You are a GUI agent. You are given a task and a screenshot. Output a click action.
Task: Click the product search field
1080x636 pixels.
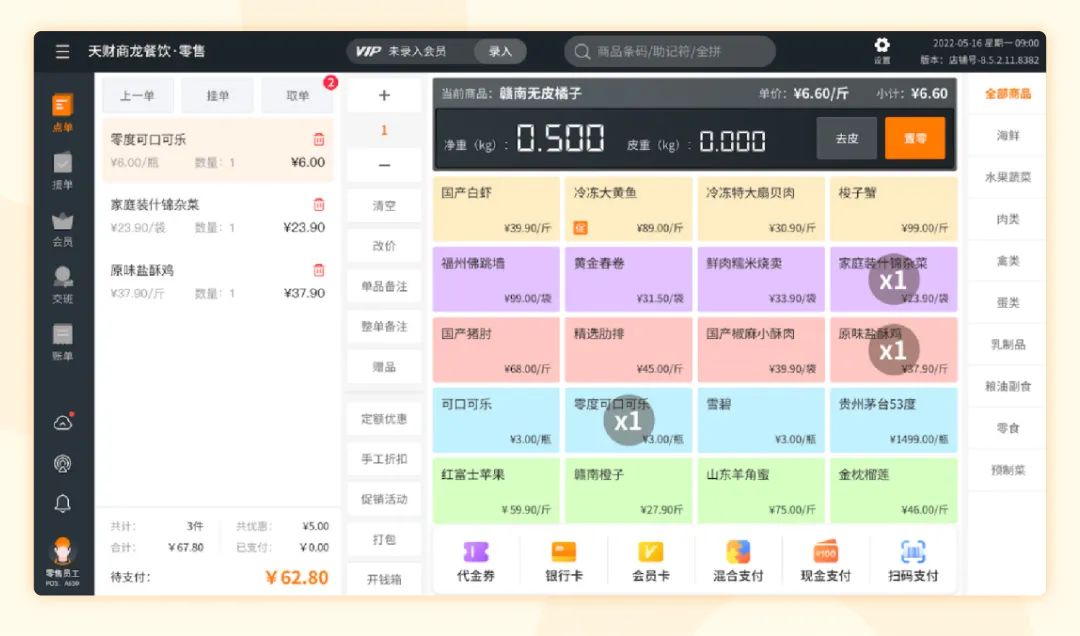(670, 51)
